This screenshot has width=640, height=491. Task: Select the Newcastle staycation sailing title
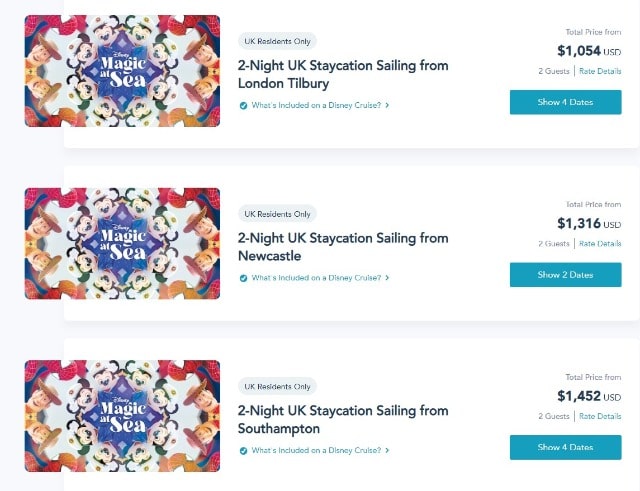coord(343,247)
